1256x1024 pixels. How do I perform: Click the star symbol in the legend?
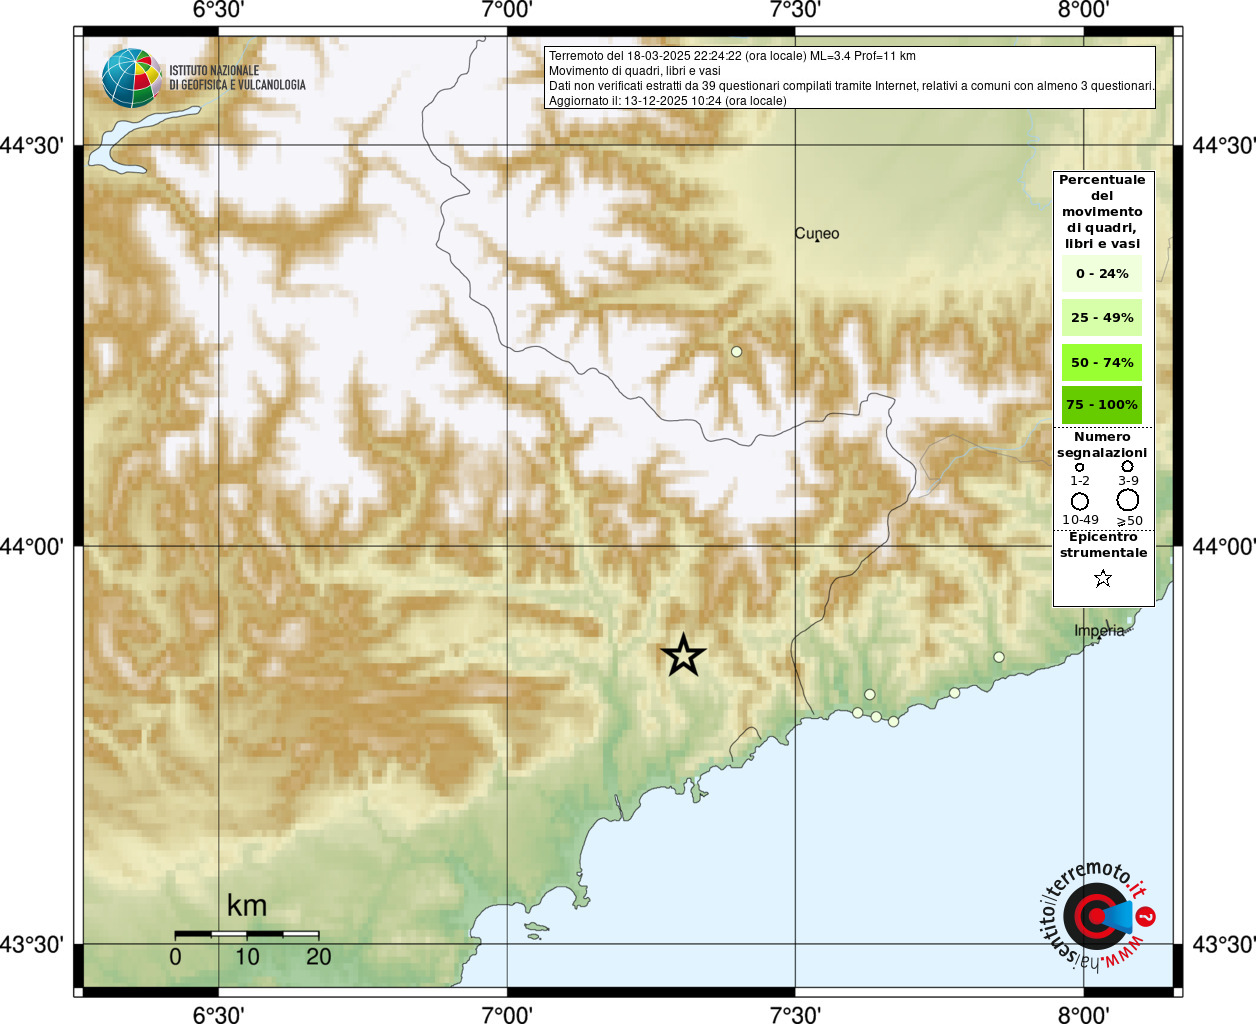click(x=1103, y=578)
